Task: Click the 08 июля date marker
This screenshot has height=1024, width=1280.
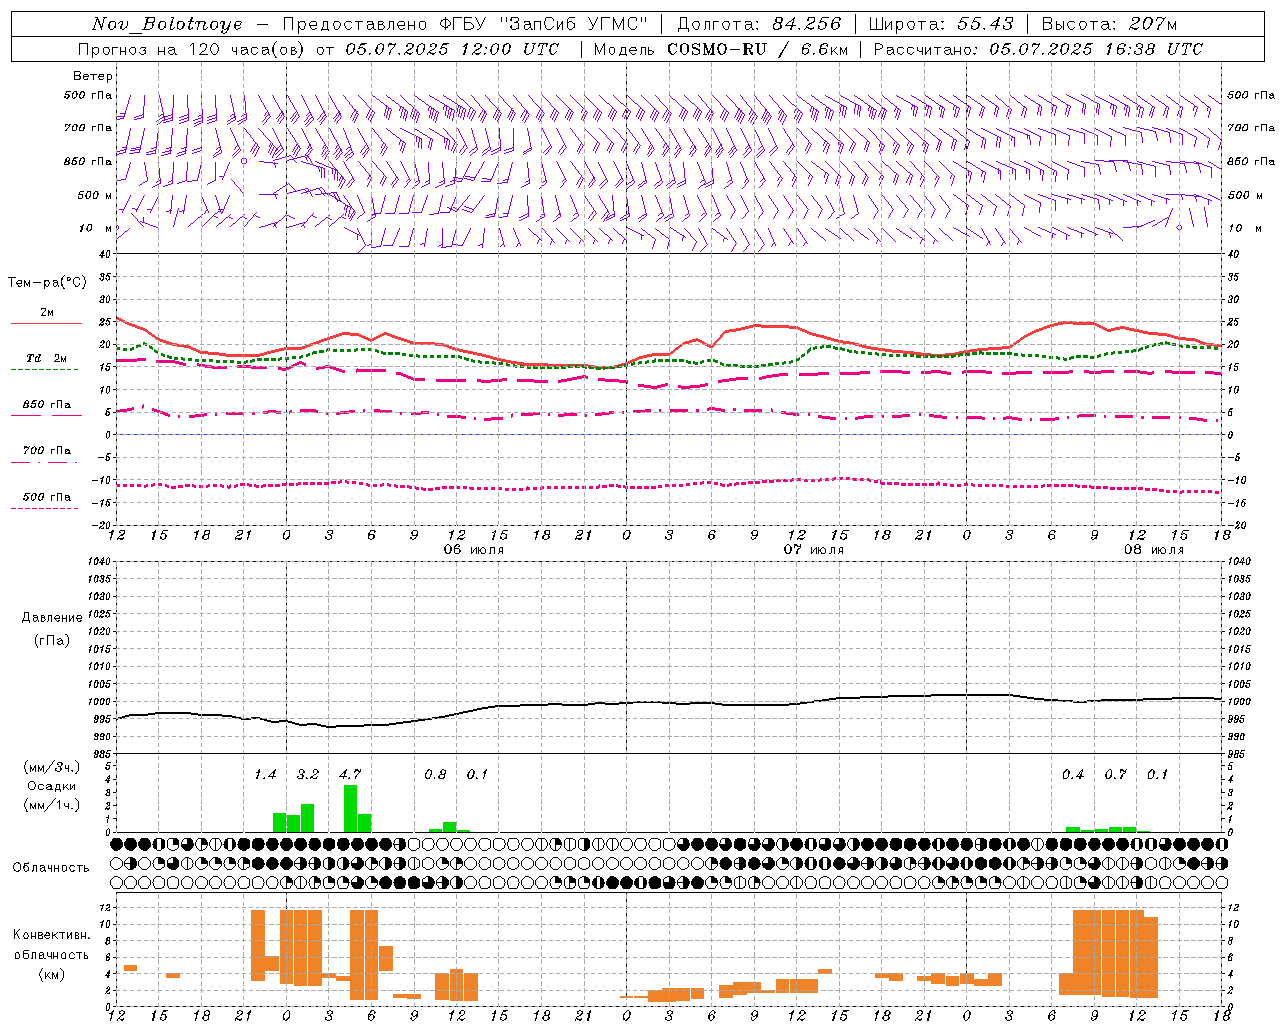Action: [x=1154, y=550]
